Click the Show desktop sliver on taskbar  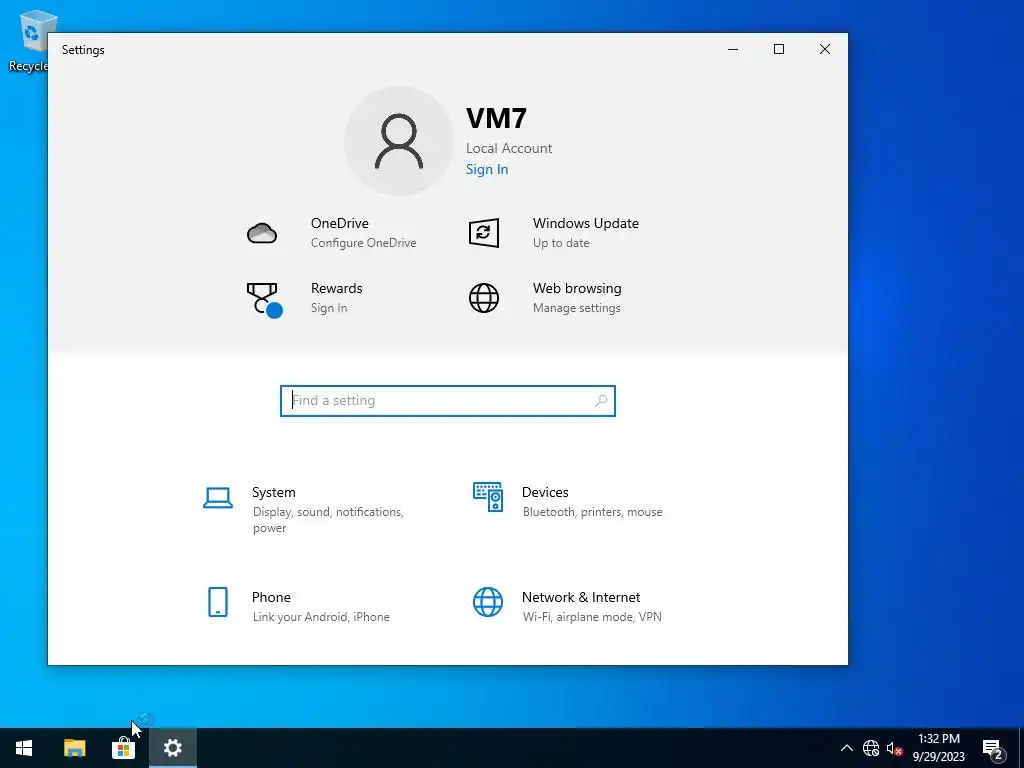(x=1021, y=748)
